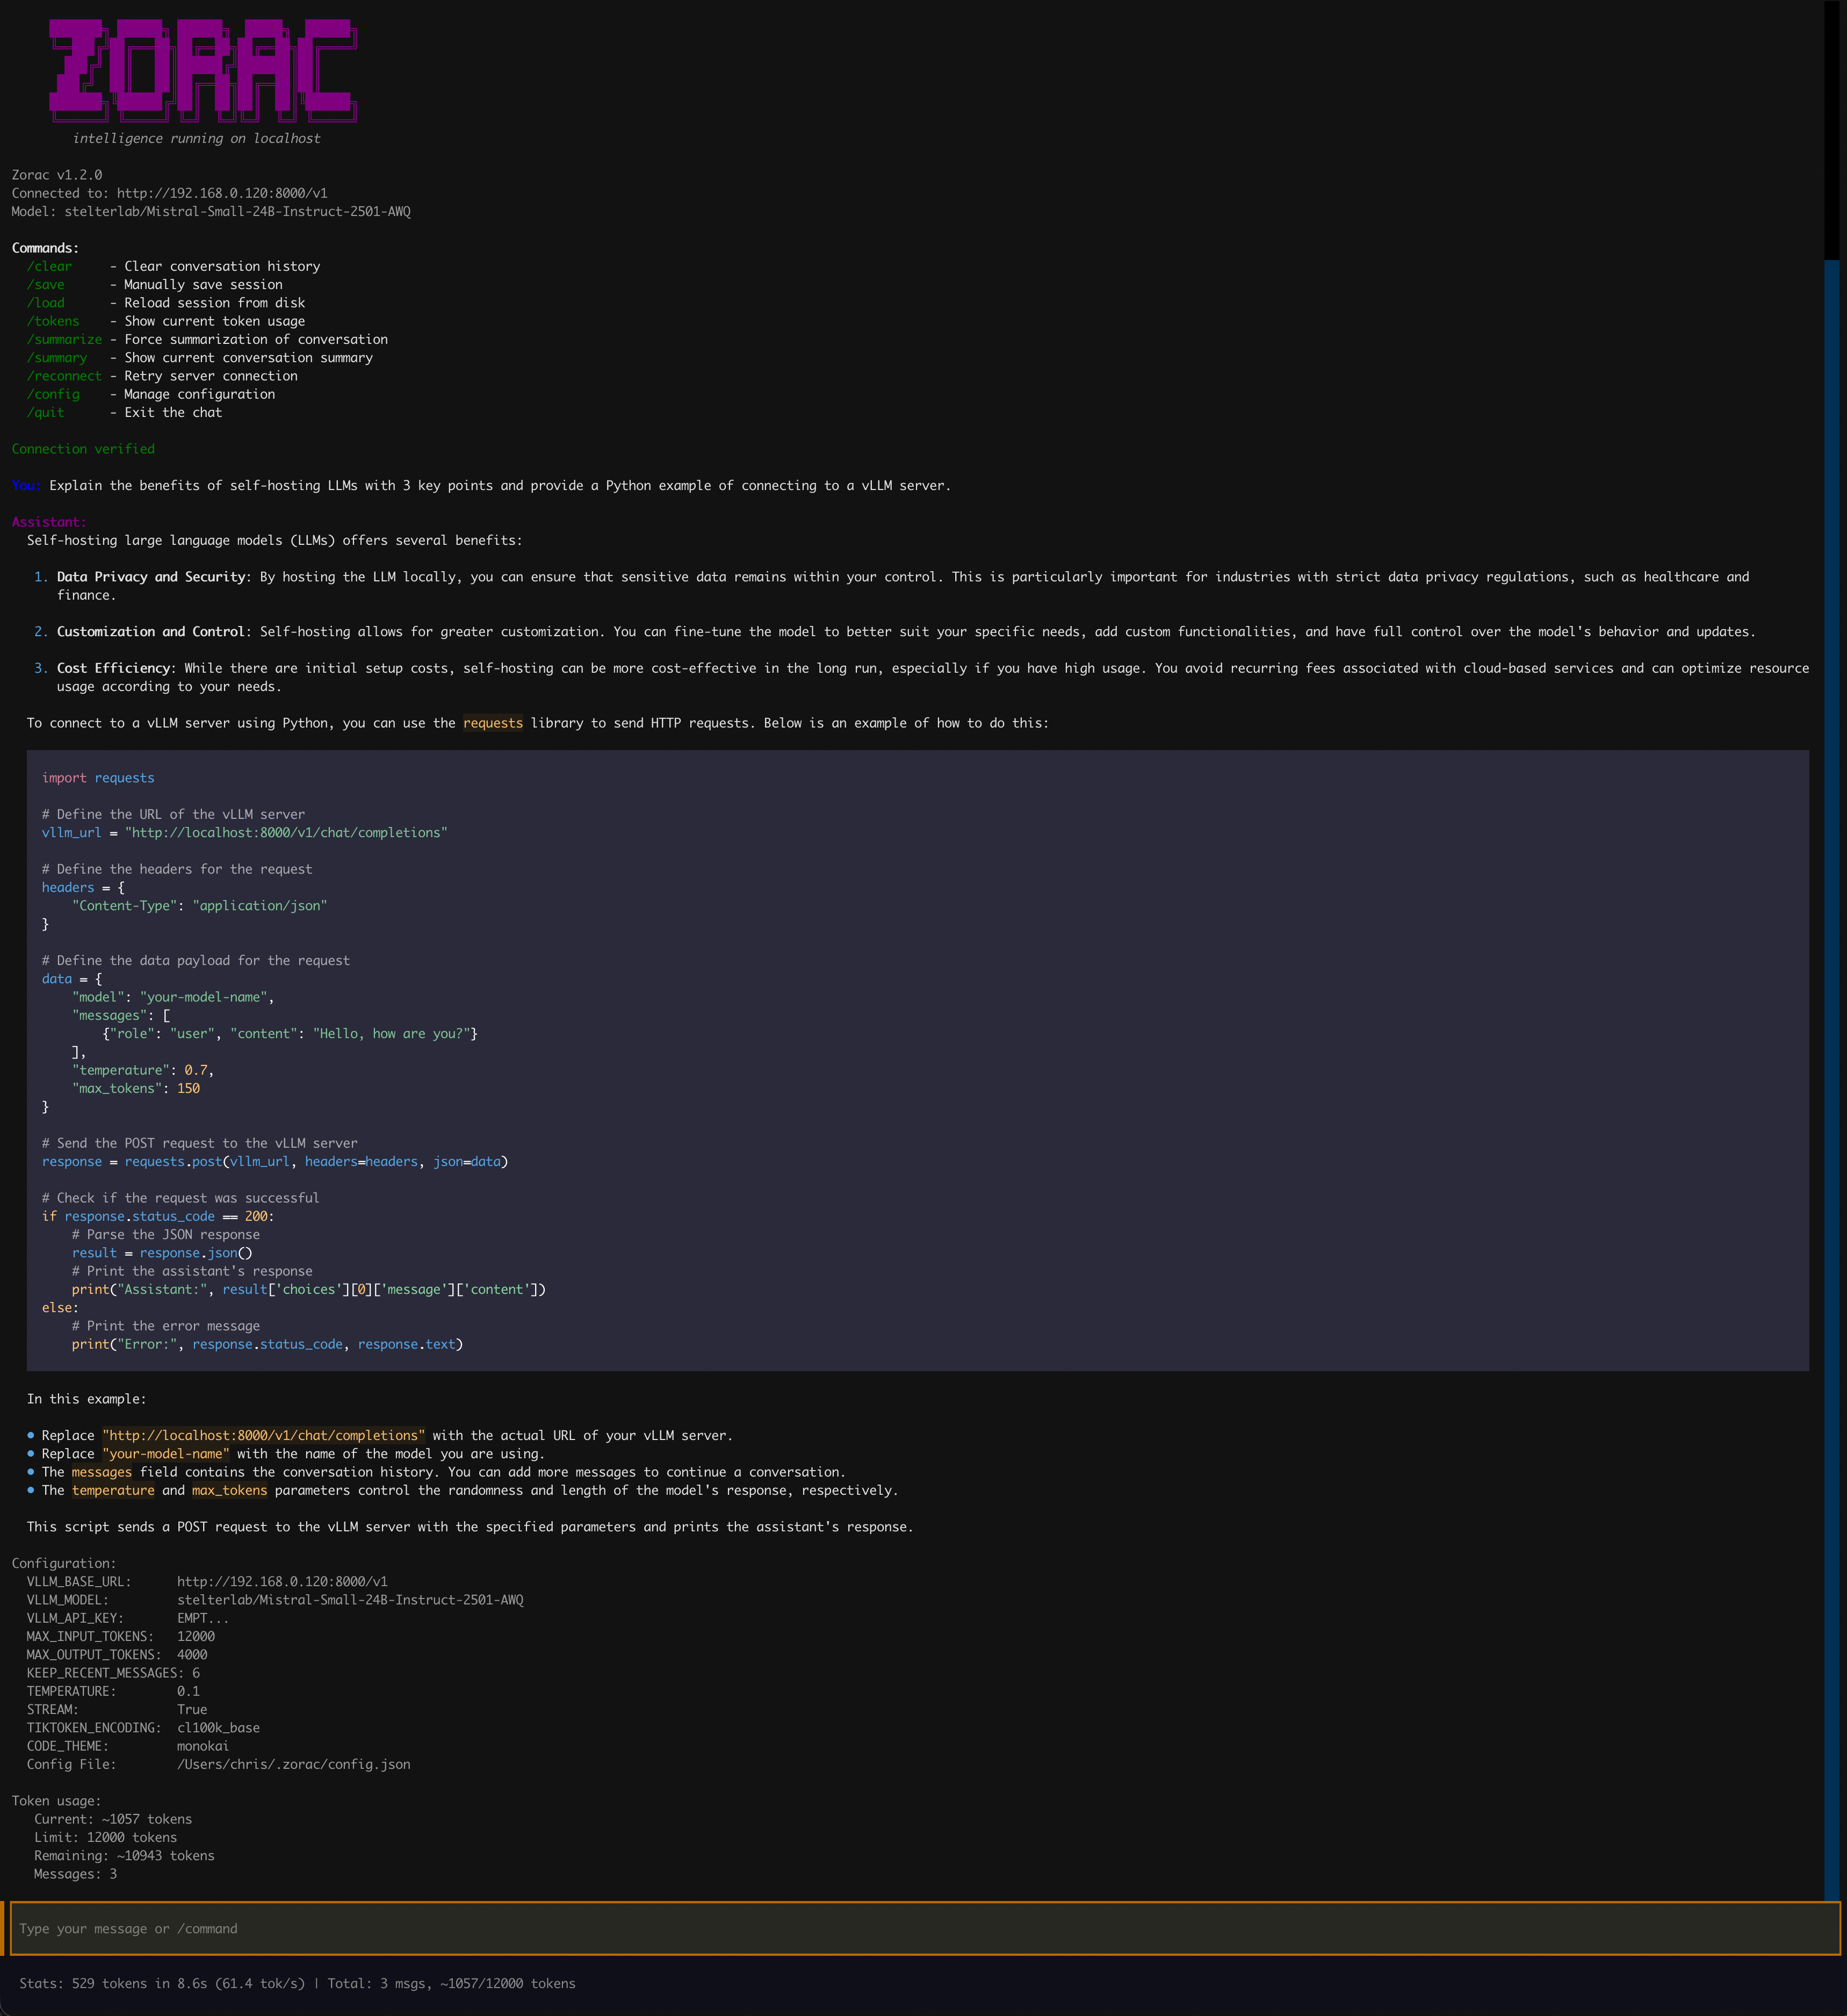Viewport: 1847px width, 2016px height.
Task: Click the /config command text
Action: coord(53,394)
